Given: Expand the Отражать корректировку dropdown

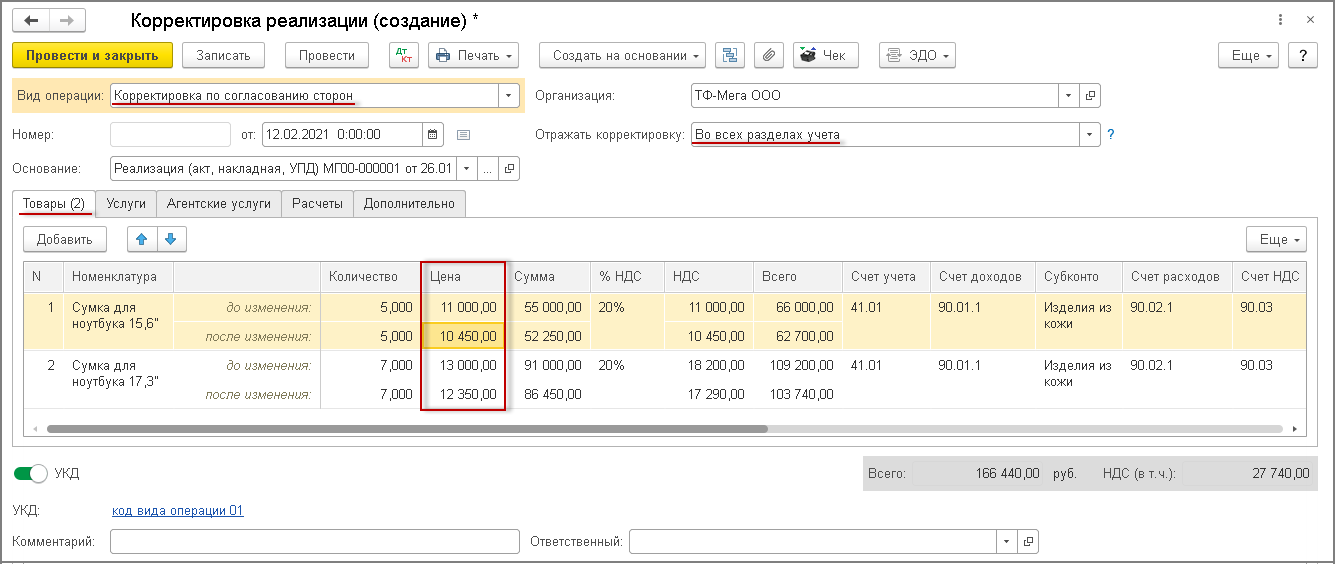Looking at the screenshot, I should tap(1089, 134).
